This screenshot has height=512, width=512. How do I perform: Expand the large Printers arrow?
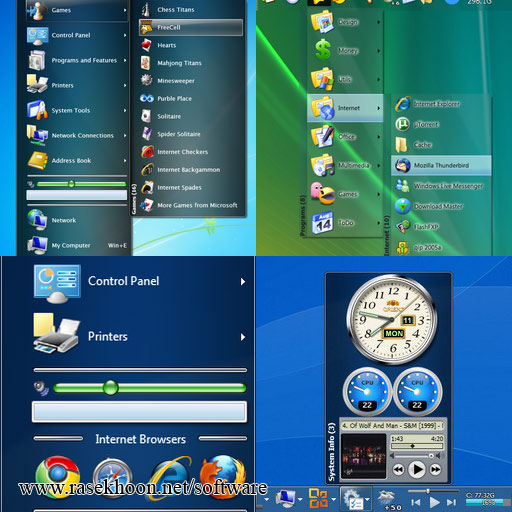[x=243, y=337]
